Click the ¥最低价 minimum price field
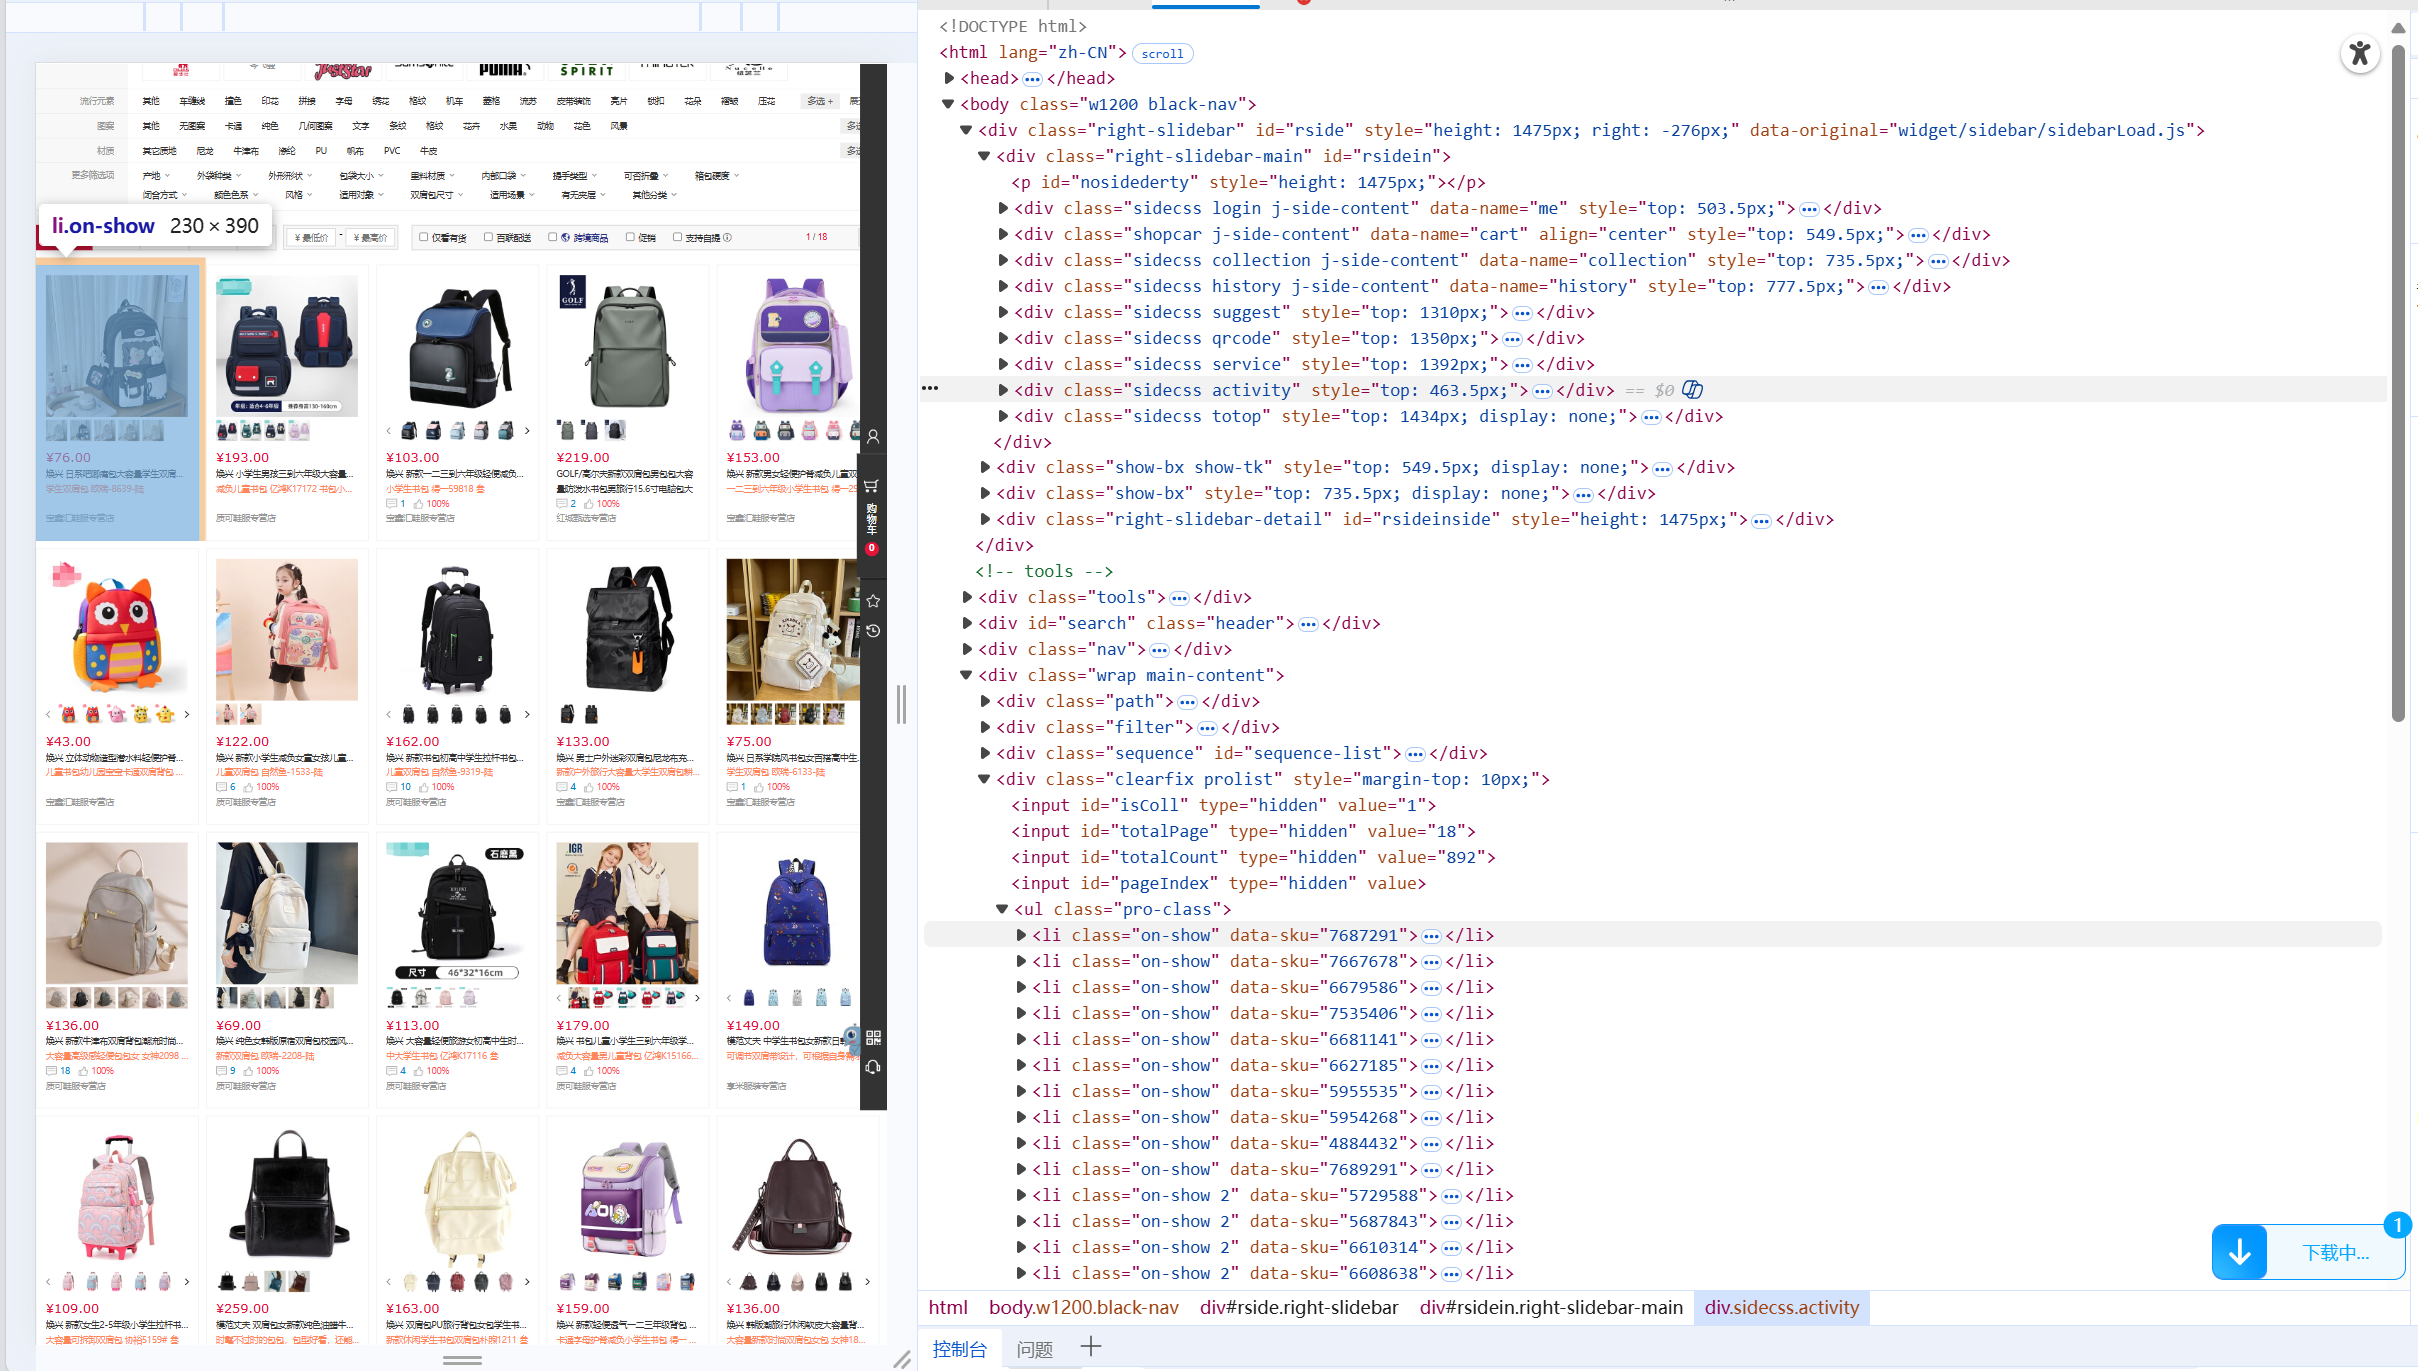The height and width of the screenshot is (1371, 2418). point(311,237)
